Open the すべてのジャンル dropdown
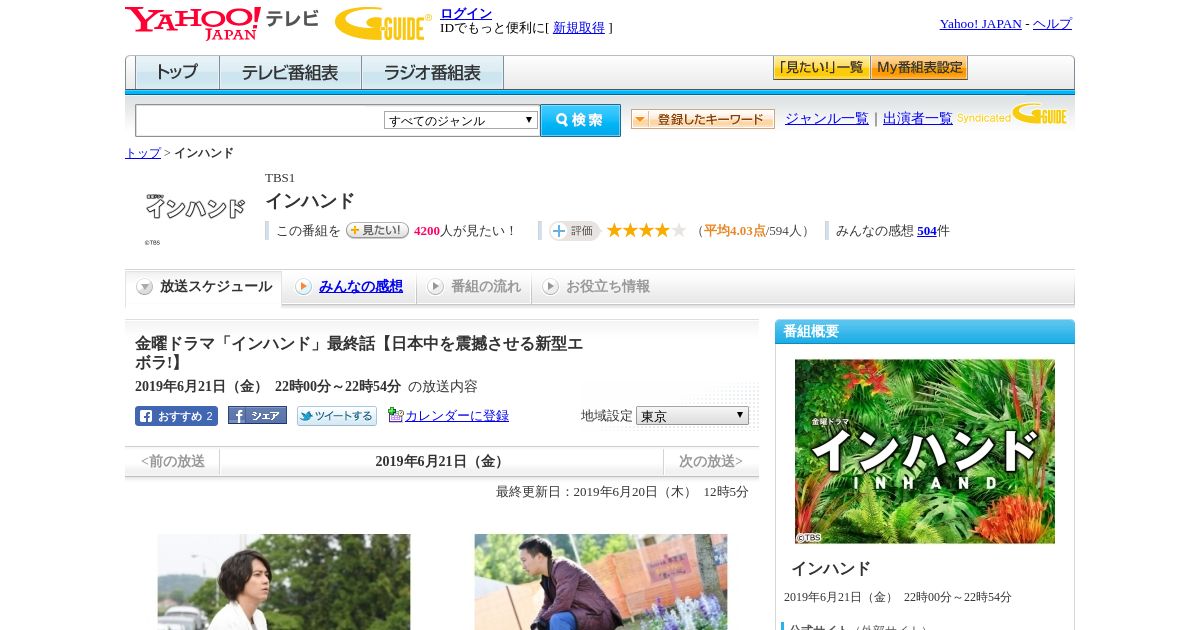Image resolution: width=1200 pixels, height=630 pixels. [461, 120]
